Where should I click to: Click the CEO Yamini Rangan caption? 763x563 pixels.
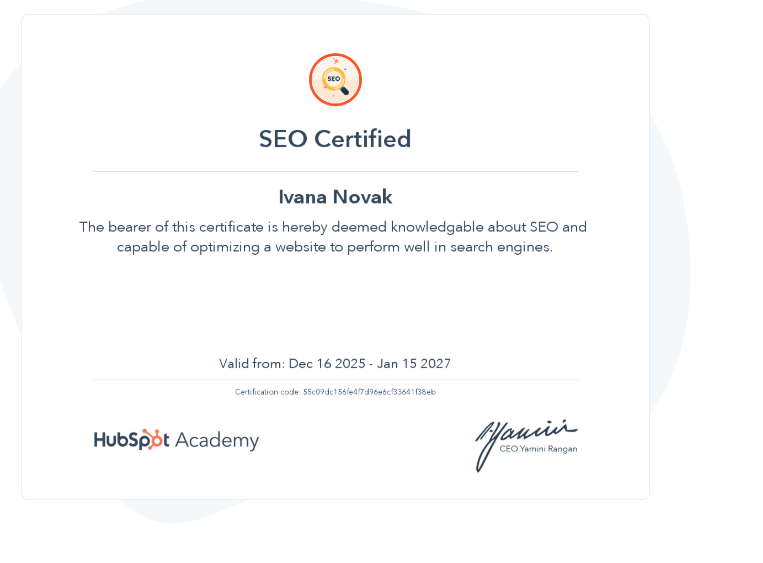pyautogui.click(x=538, y=449)
